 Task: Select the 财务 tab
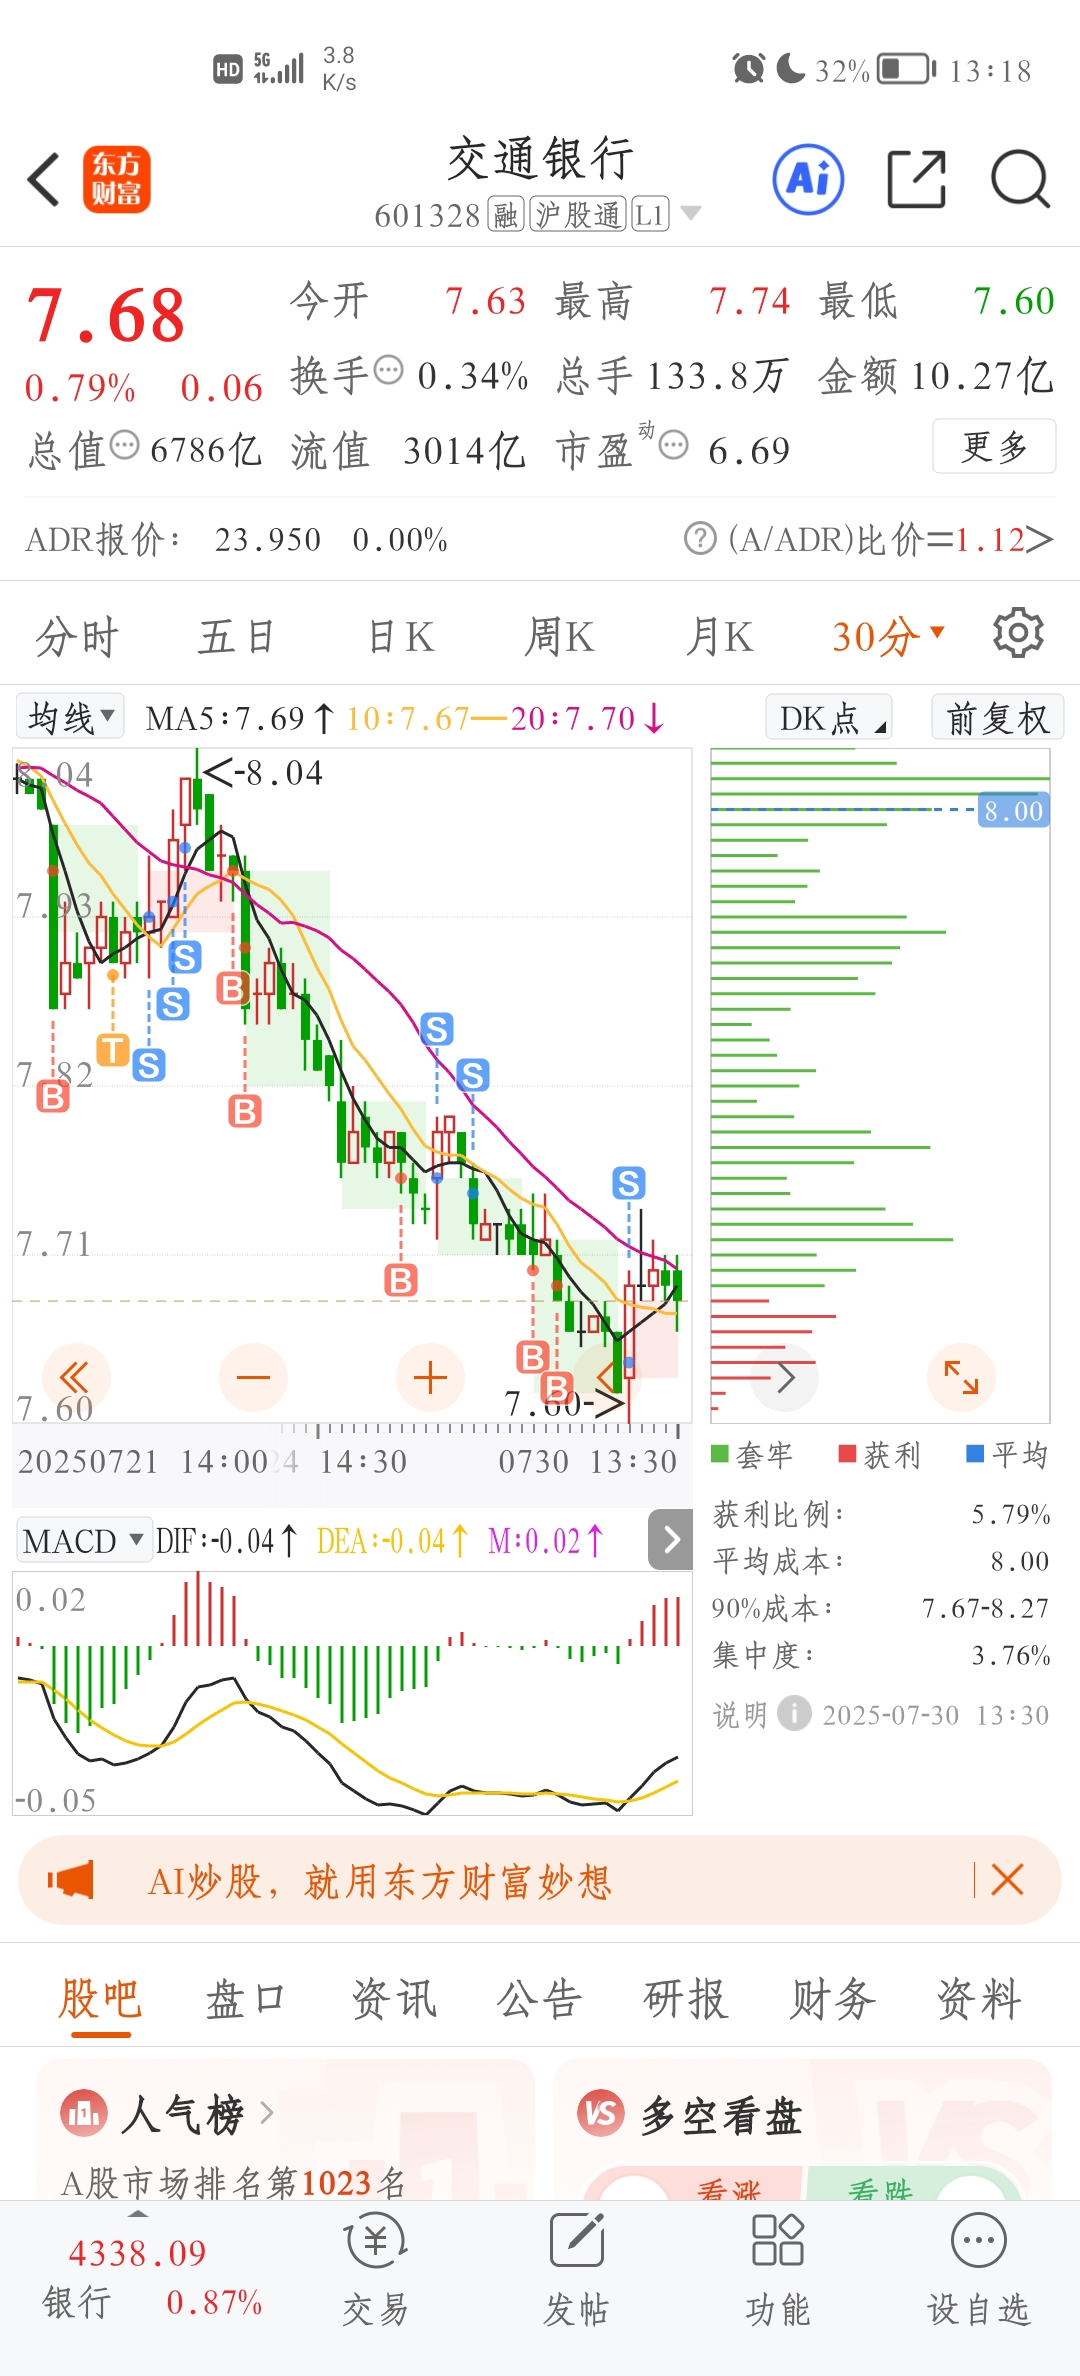tap(833, 2000)
